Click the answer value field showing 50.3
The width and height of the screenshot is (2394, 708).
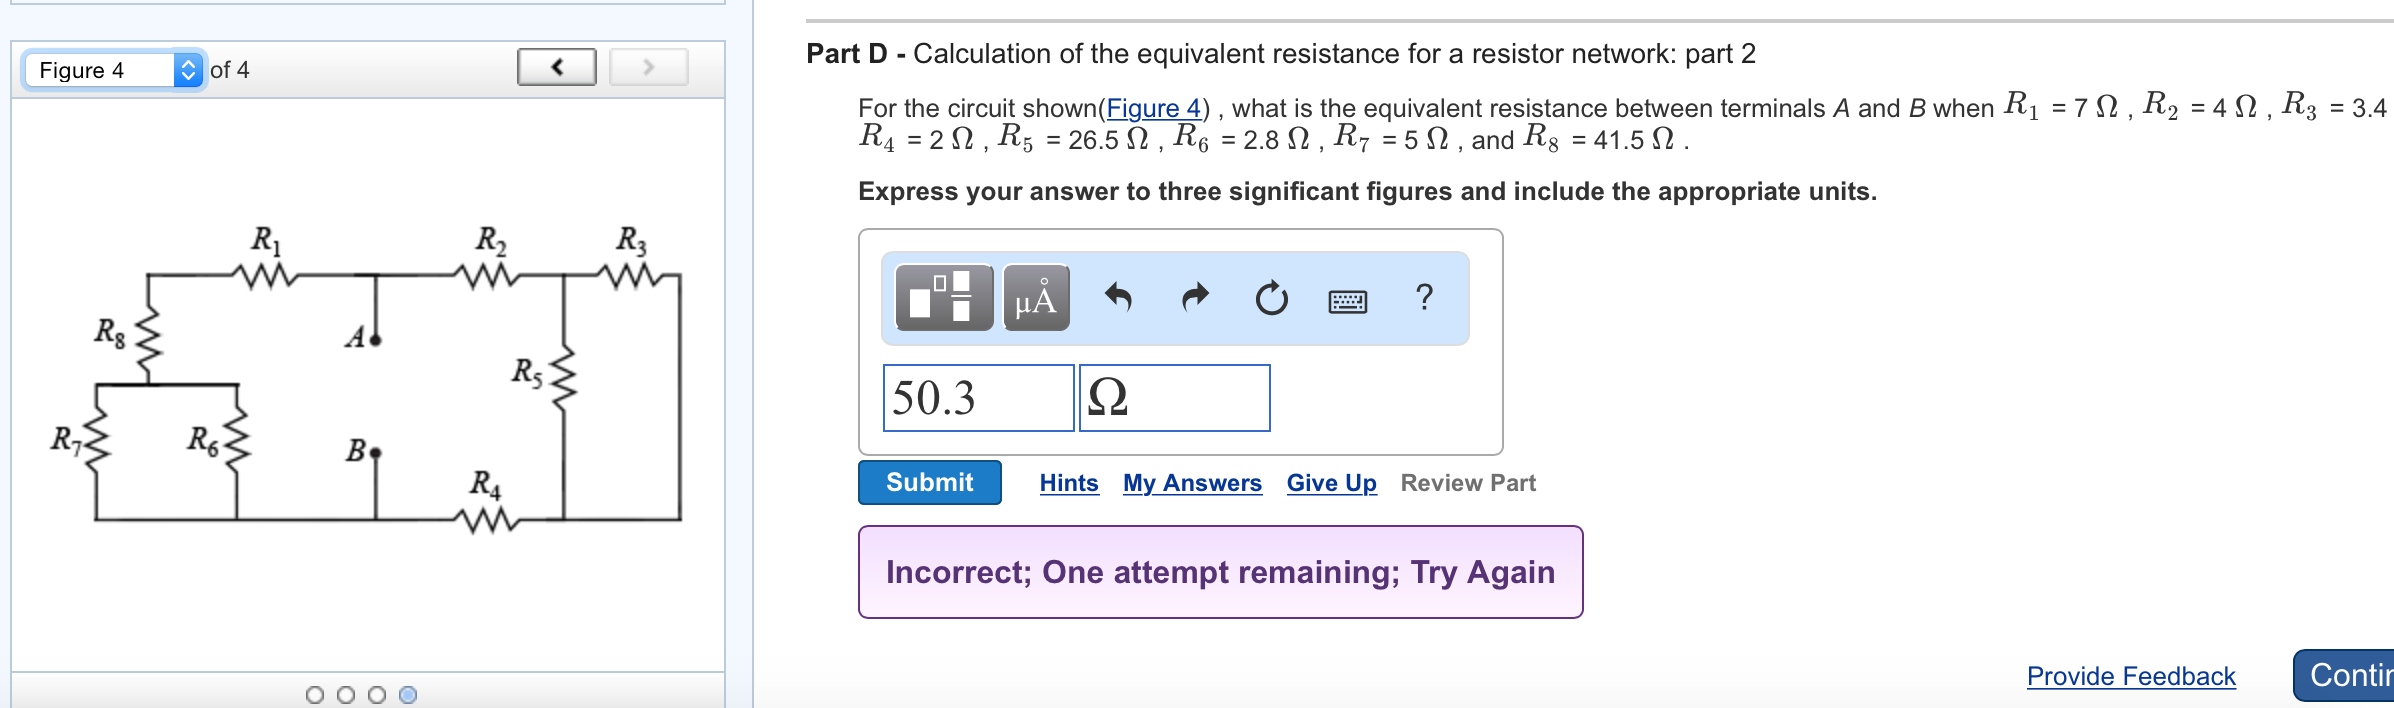[978, 398]
